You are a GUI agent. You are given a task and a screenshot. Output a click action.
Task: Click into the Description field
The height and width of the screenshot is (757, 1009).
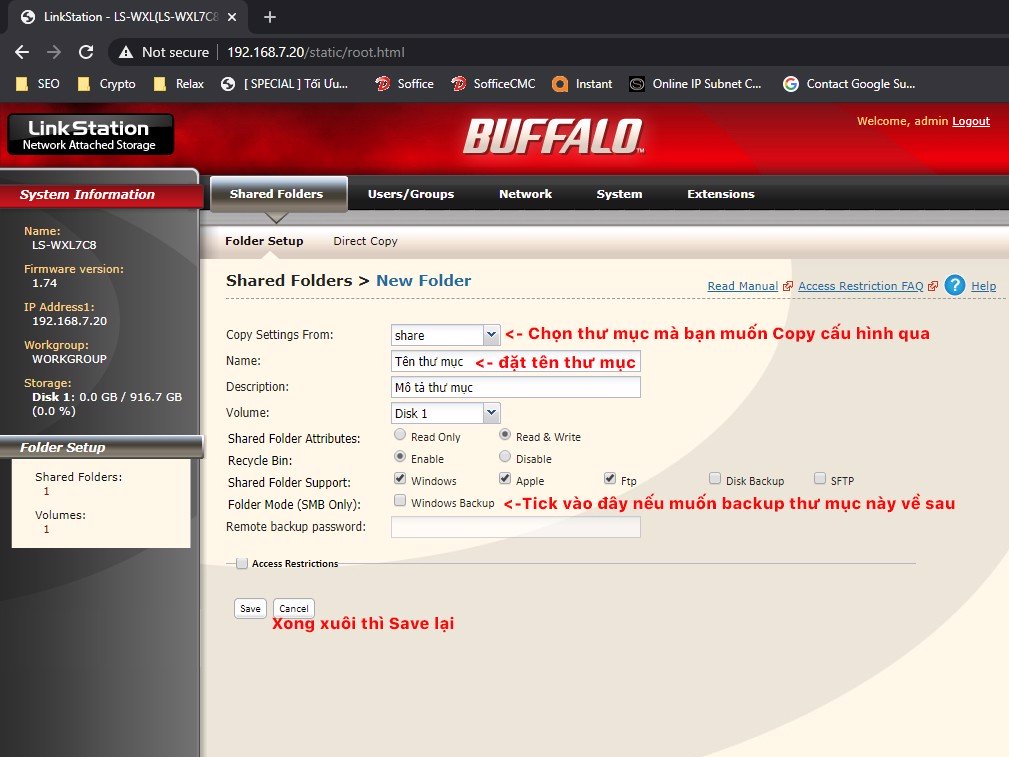point(516,387)
